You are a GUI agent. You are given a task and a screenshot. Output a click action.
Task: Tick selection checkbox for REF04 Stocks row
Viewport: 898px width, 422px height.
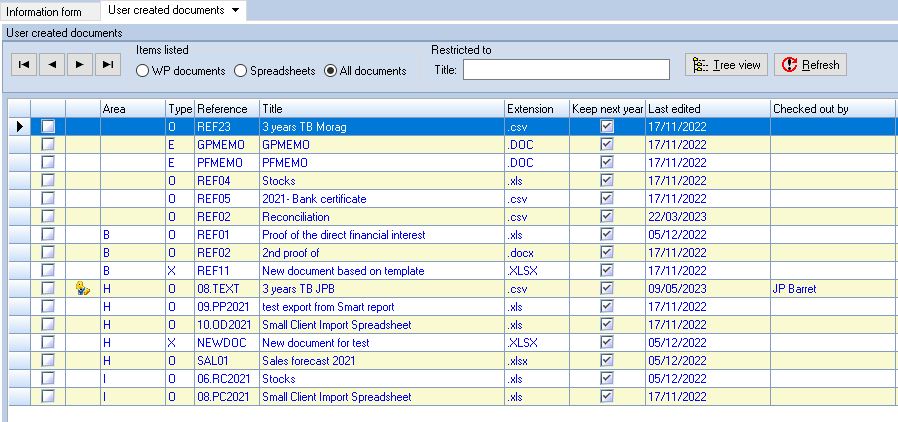48,180
